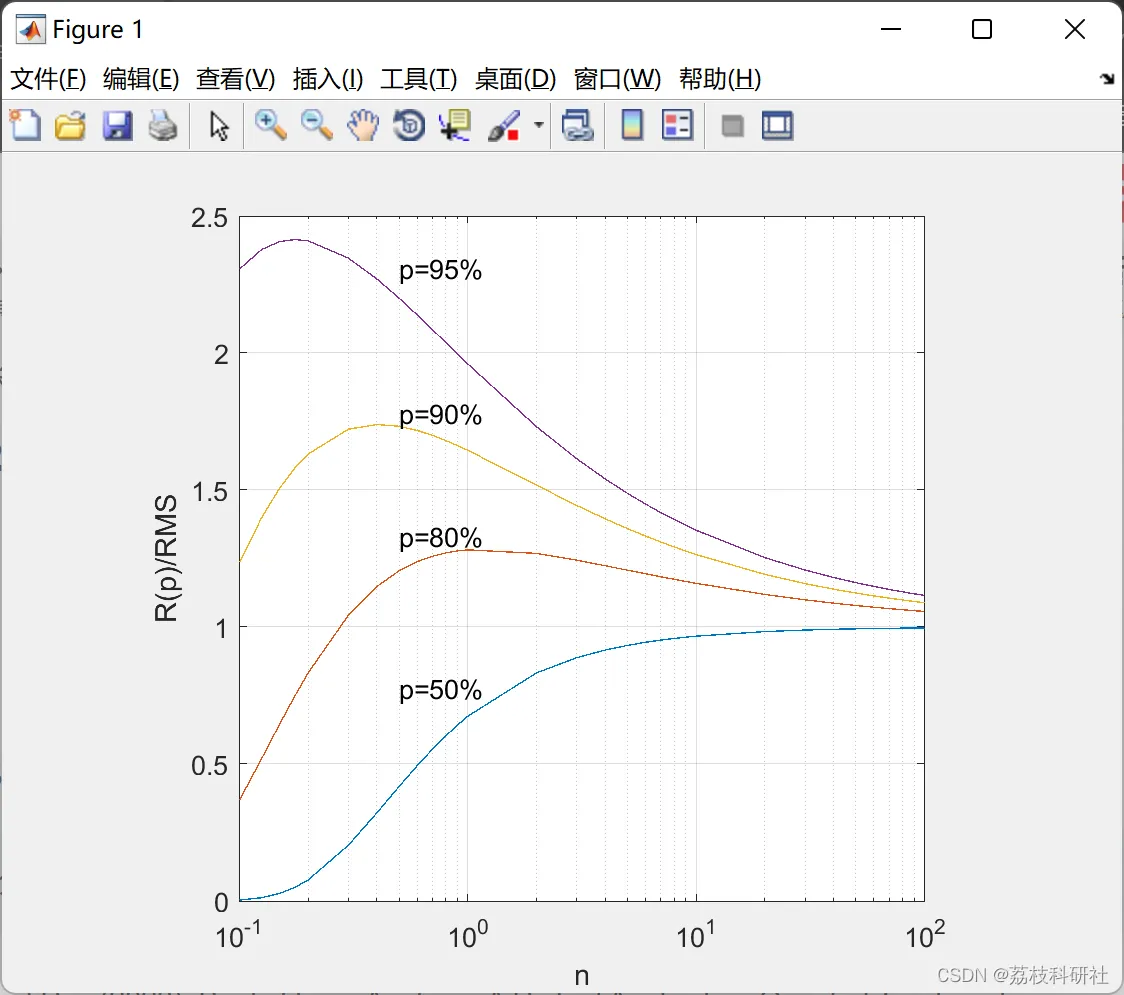The height and width of the screenshot is (995, 1124).
Task: Select the p=50% annotation text
Action: (x=440, y=690)
